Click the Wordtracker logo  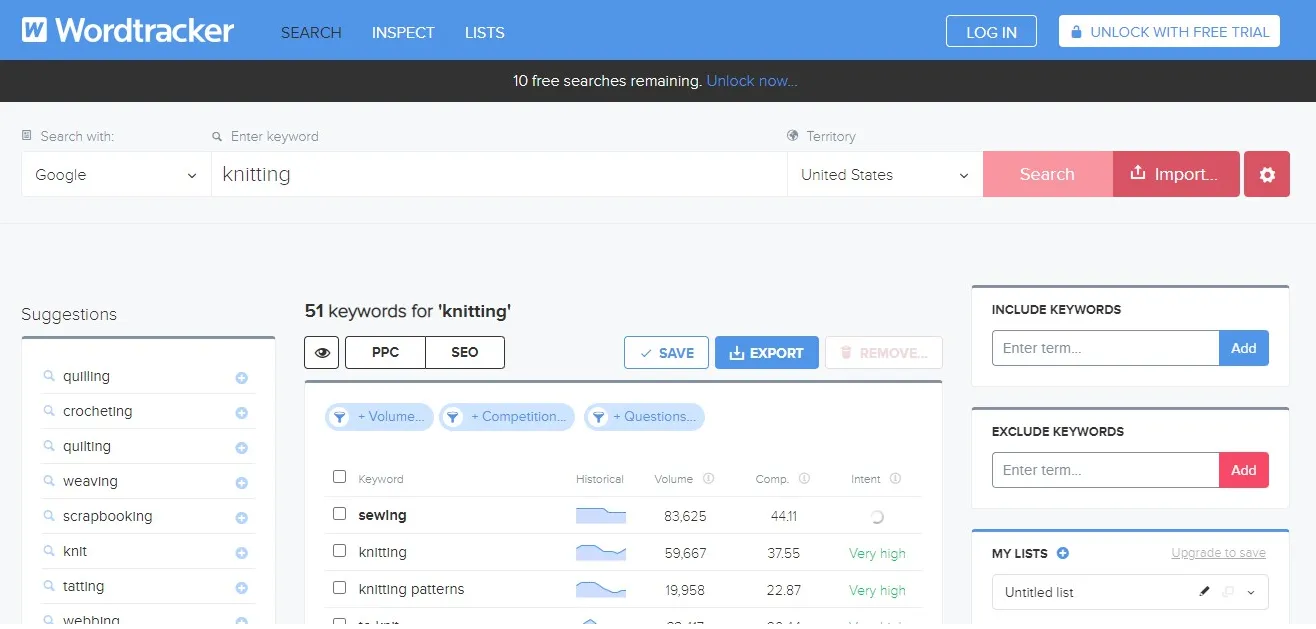[x=128, y=30]
